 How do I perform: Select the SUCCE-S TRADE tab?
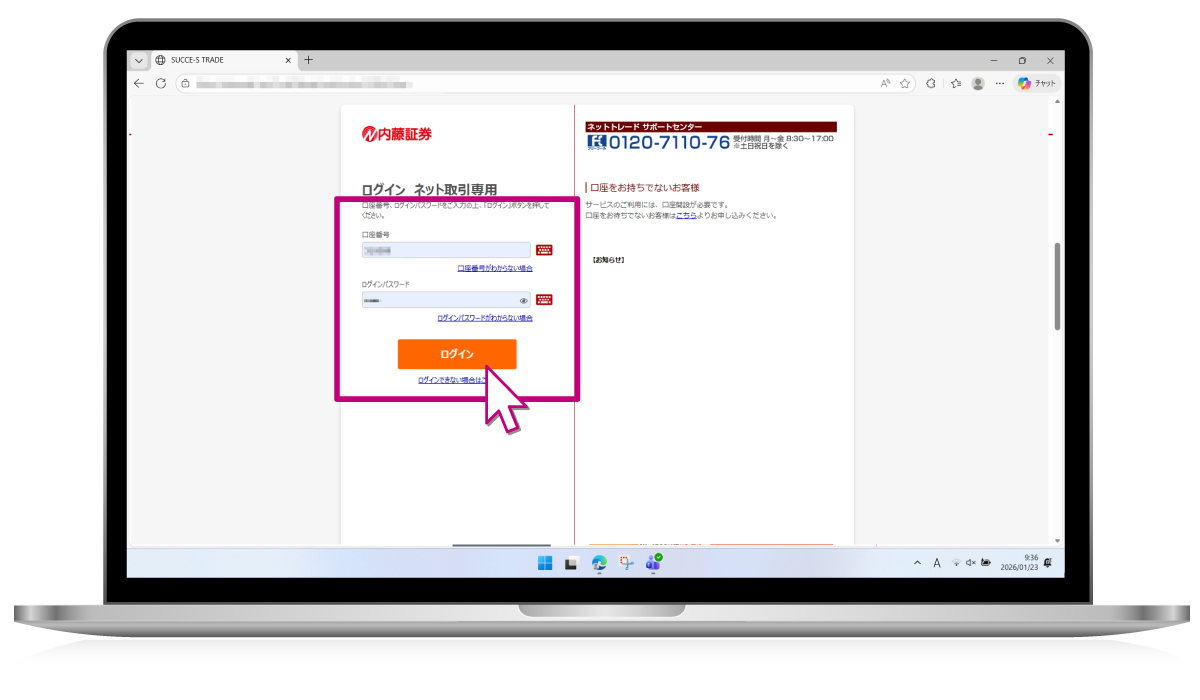[215, 60]
